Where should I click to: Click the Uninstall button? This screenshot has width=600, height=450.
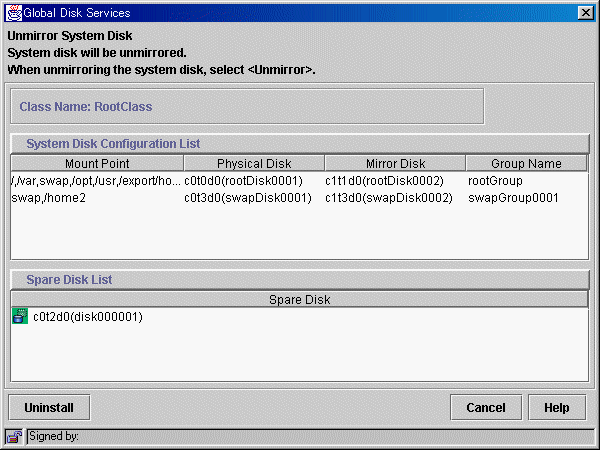point(49,408)
